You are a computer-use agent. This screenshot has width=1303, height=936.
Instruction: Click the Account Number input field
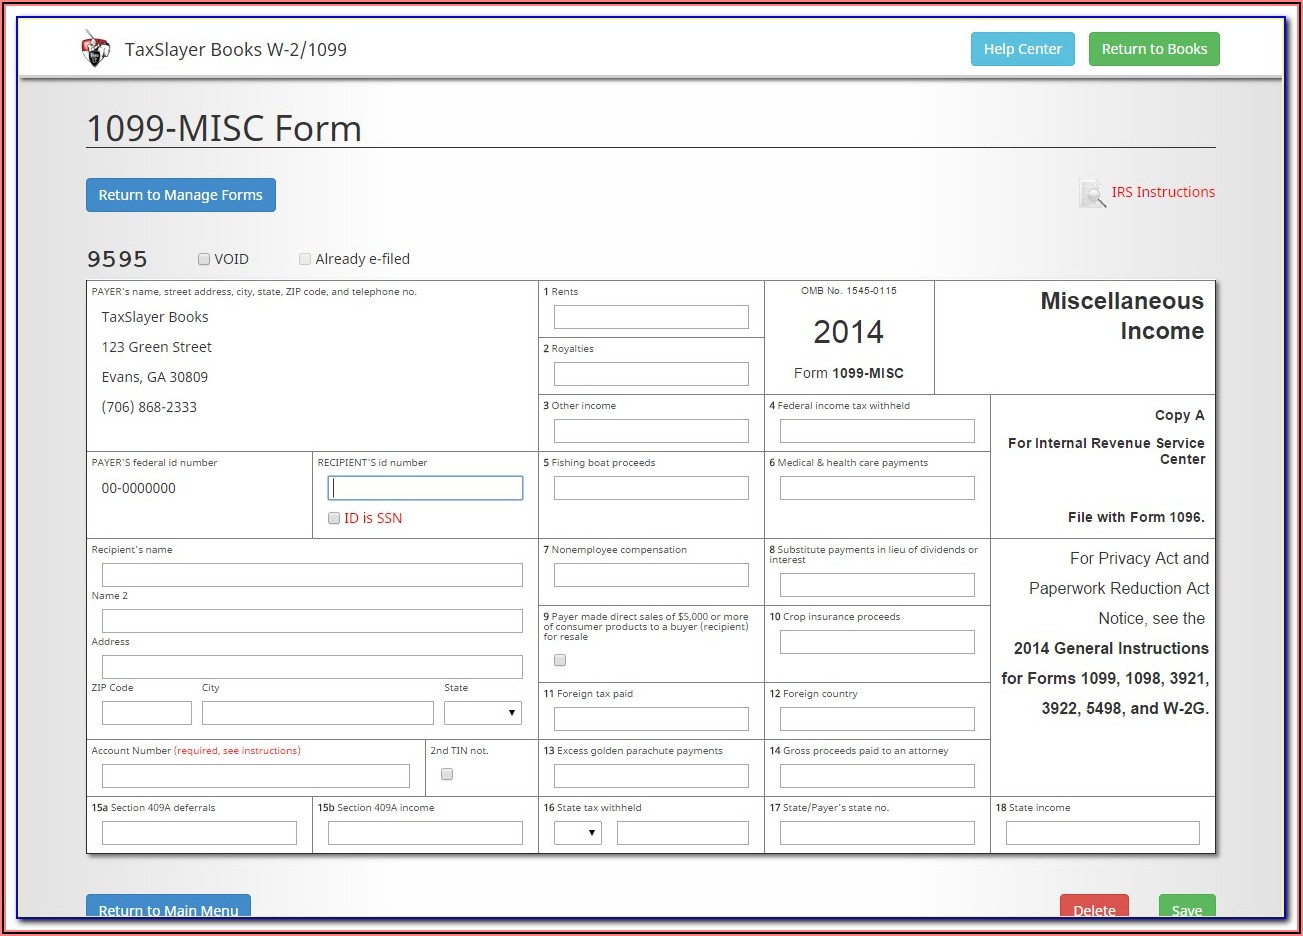coord(256,776)
